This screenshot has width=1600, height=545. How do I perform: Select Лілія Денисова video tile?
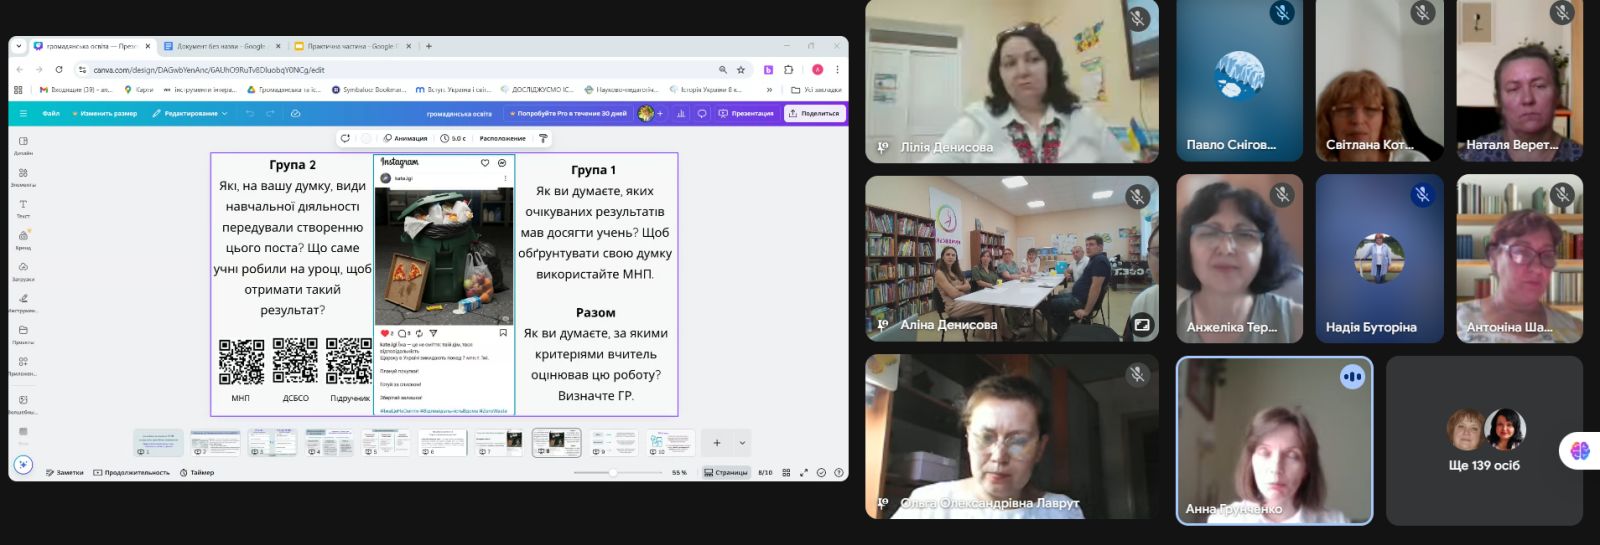[1012, 81]
